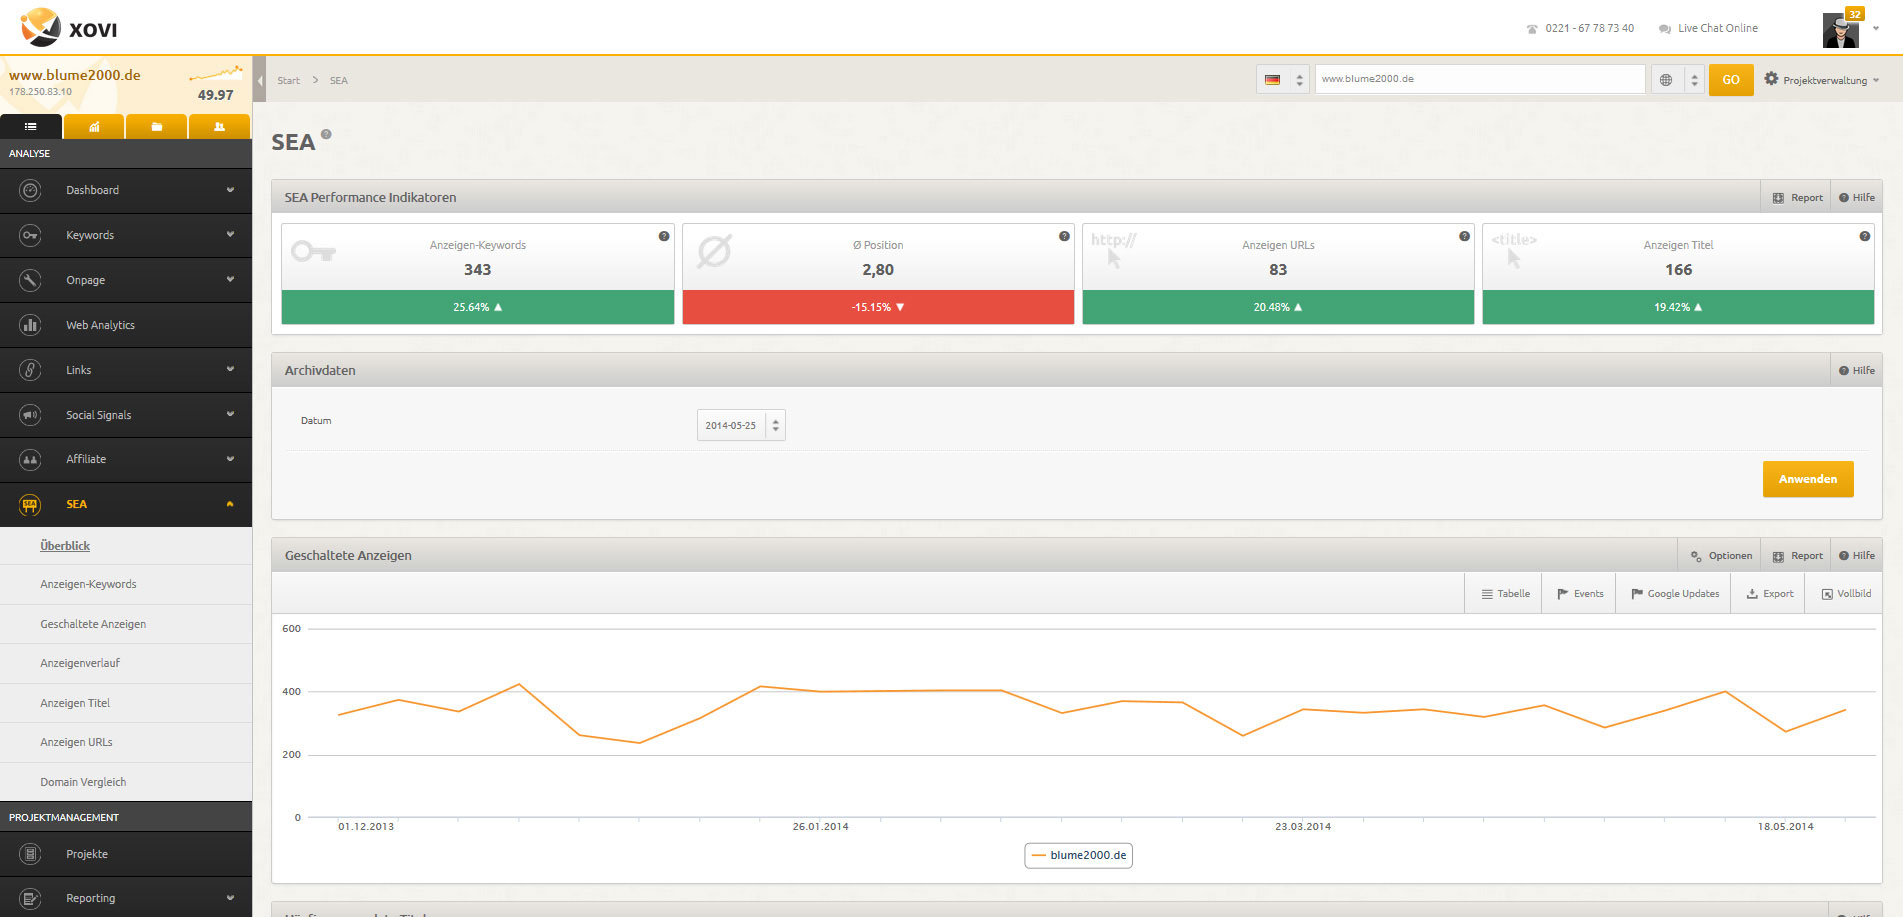Open the list view sidebar tab

(31, 127)
